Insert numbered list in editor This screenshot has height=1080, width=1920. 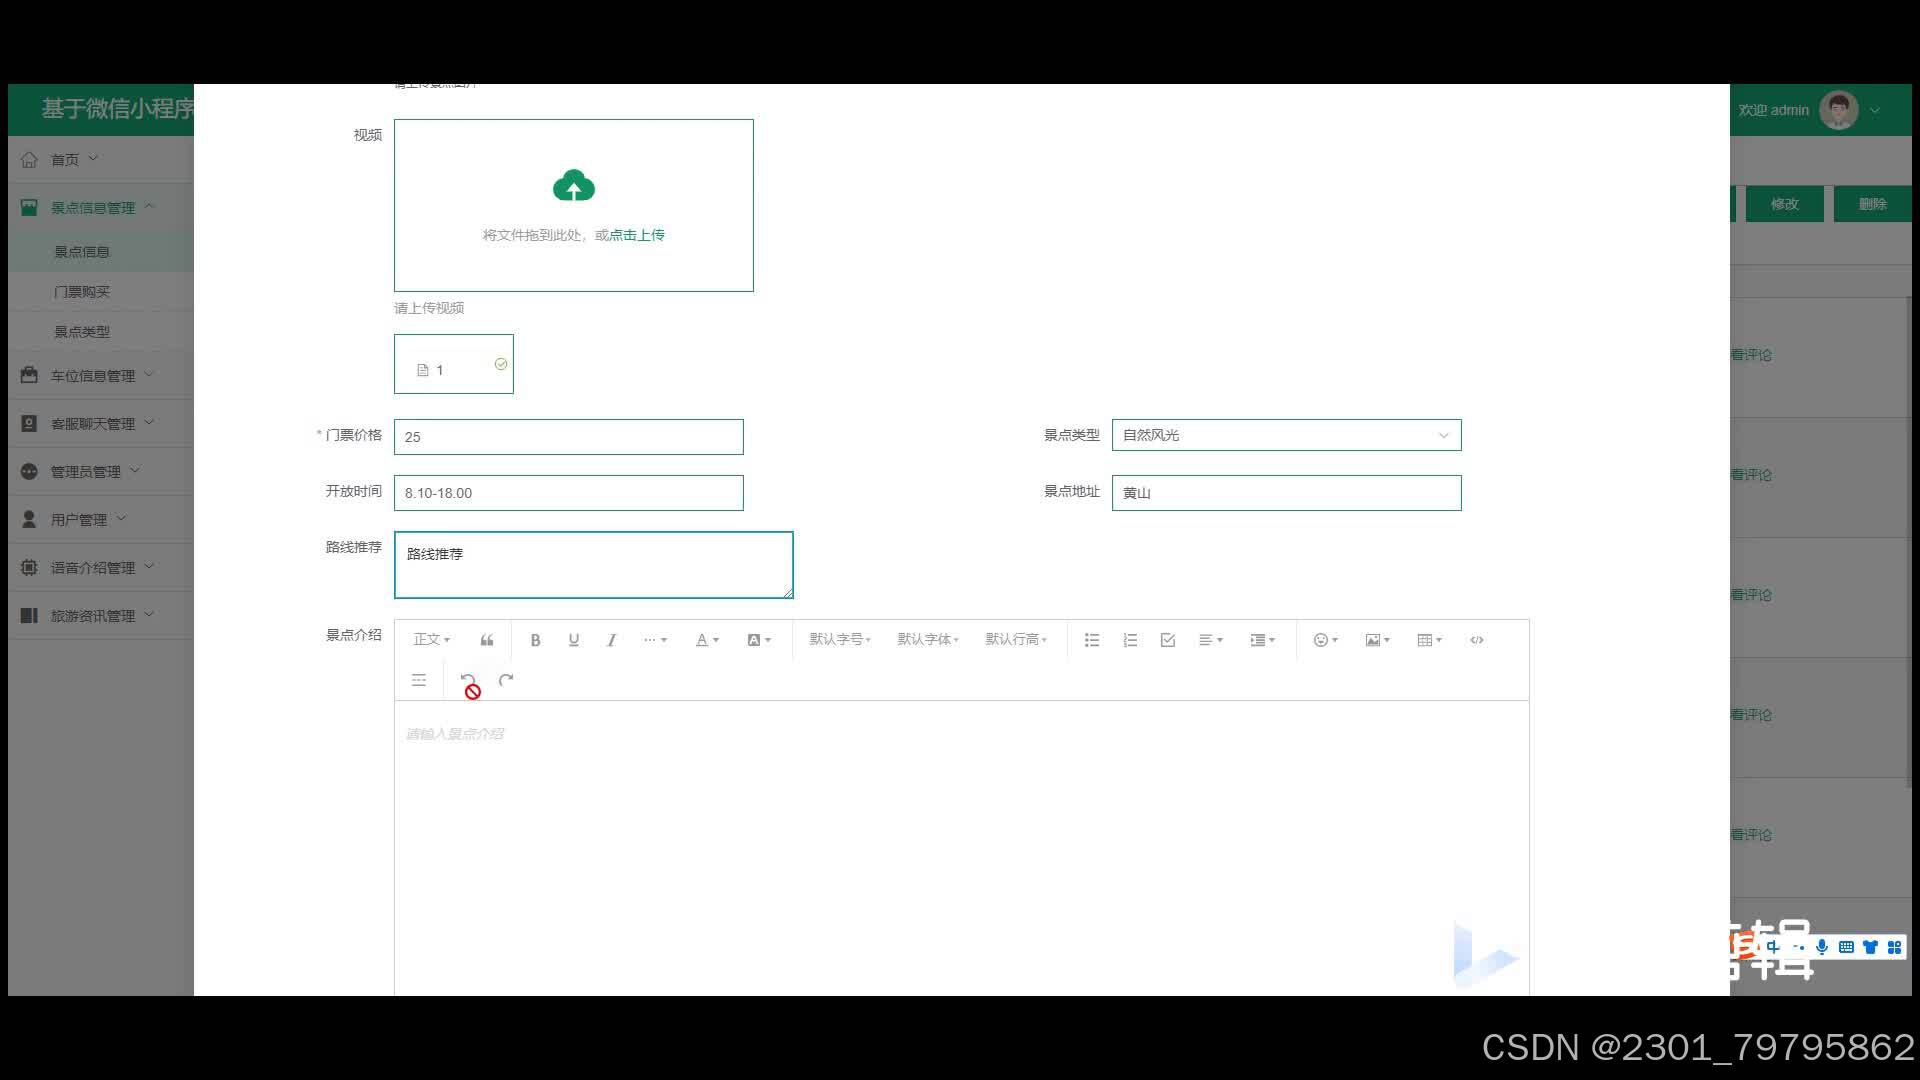click(1130, 640)
